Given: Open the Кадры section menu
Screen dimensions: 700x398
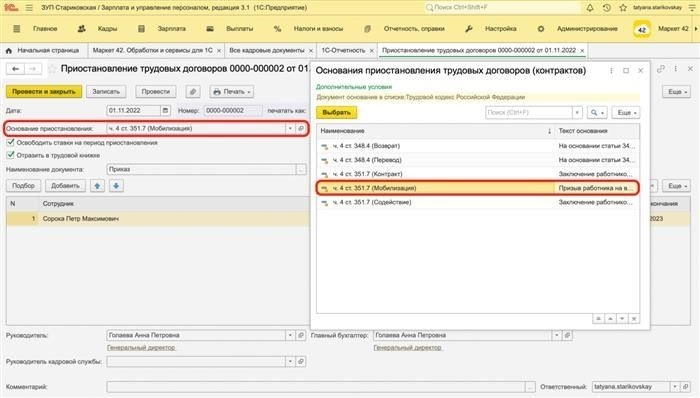Looking at the screenshot, I should tap(107, 29).
